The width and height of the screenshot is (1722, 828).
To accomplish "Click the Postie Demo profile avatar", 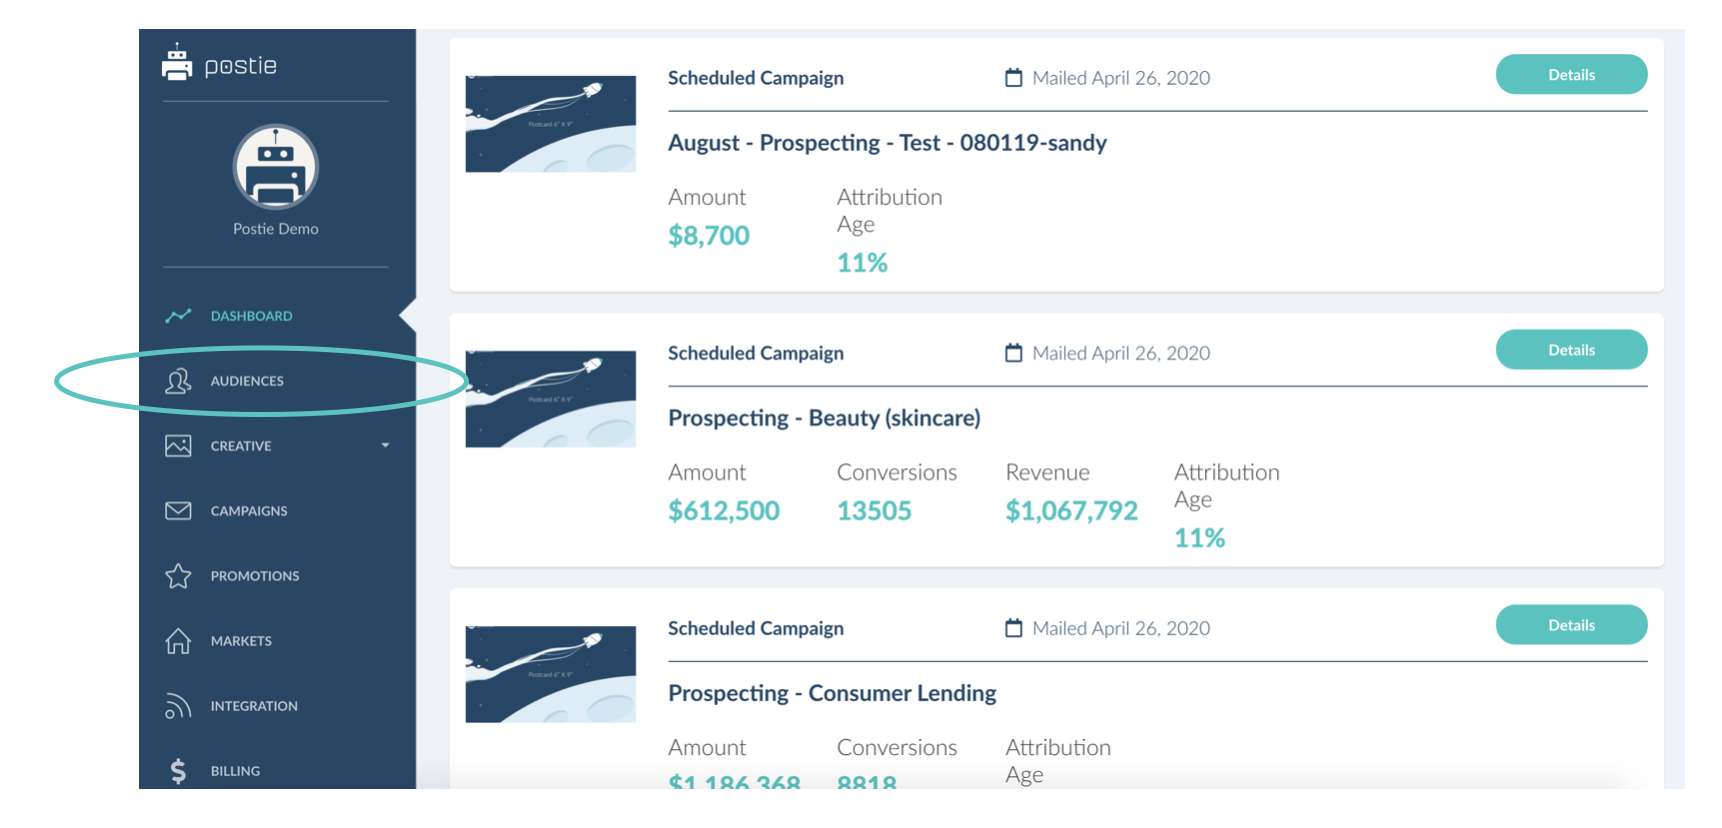I will click(276, 167).
